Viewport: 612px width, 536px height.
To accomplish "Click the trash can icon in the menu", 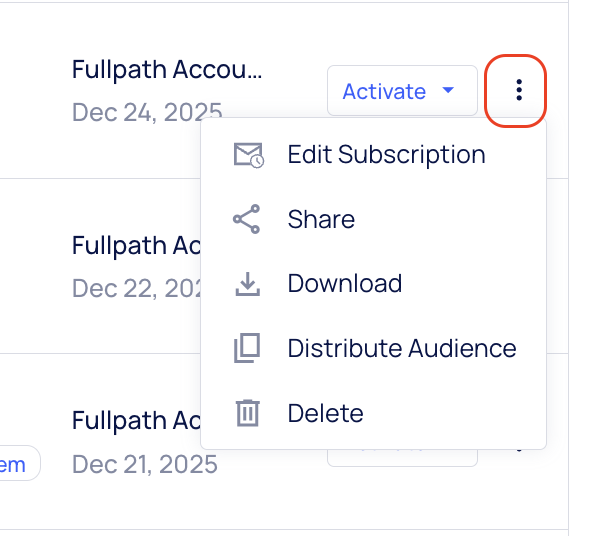I will point(247,413).
